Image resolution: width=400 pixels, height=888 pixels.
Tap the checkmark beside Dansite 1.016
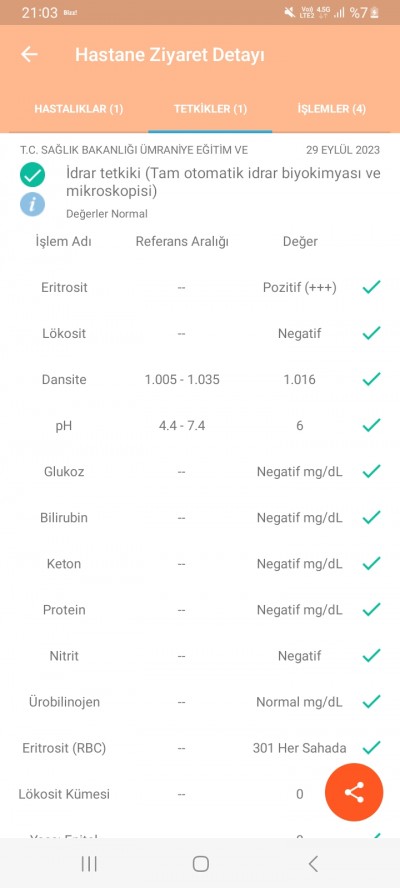click(x=371, y=379)
